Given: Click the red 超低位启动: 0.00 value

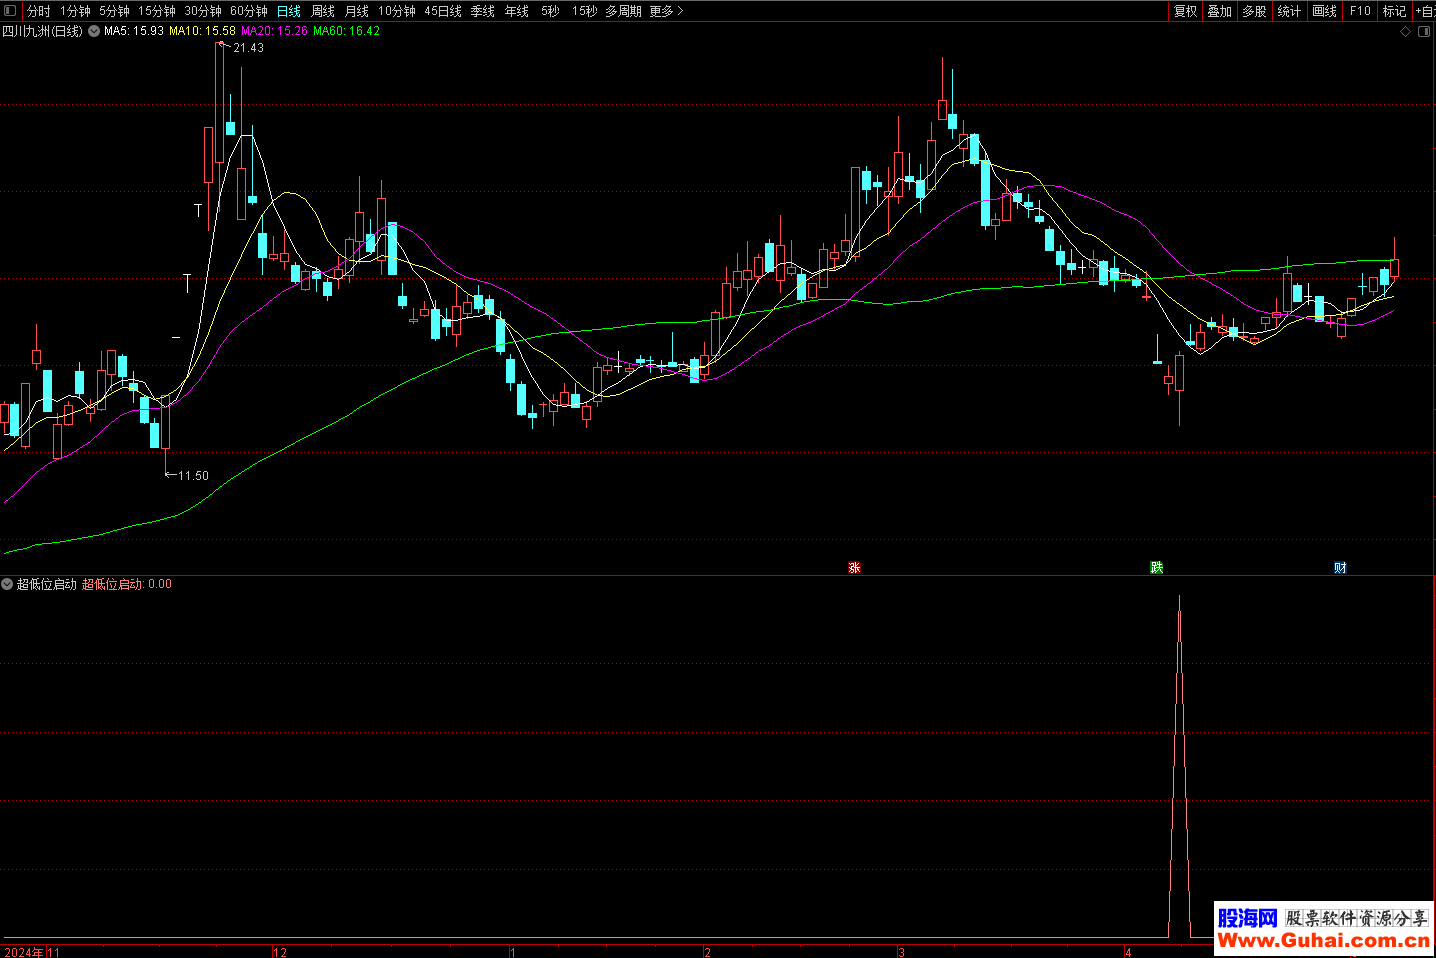Looking at the screenshot, I should click(127, 584).
